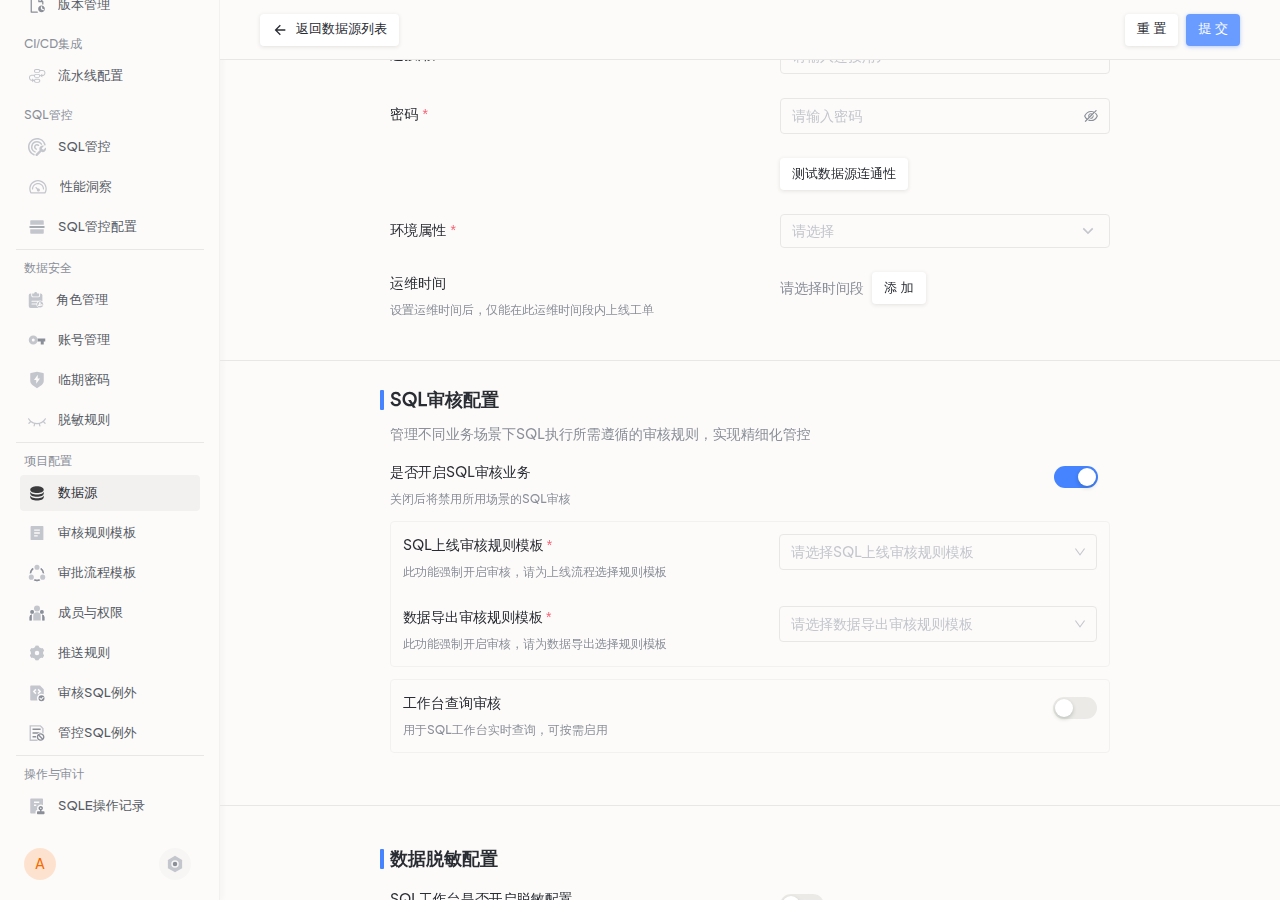
Task: Click the 测试数据源连通性 button
Action: [x=844, y=174]
